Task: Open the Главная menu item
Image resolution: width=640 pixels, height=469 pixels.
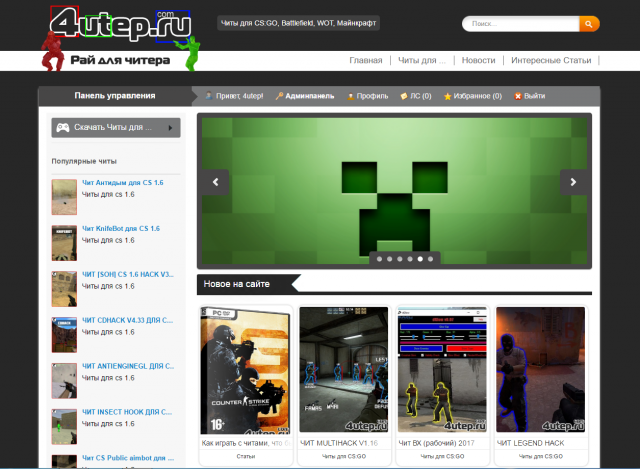Action: [366, 60]
